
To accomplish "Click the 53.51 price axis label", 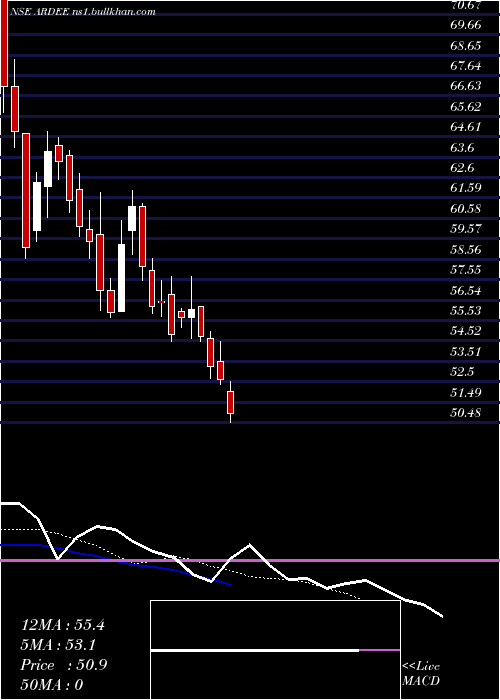I will pyautogui.click(x=466, y=351).
